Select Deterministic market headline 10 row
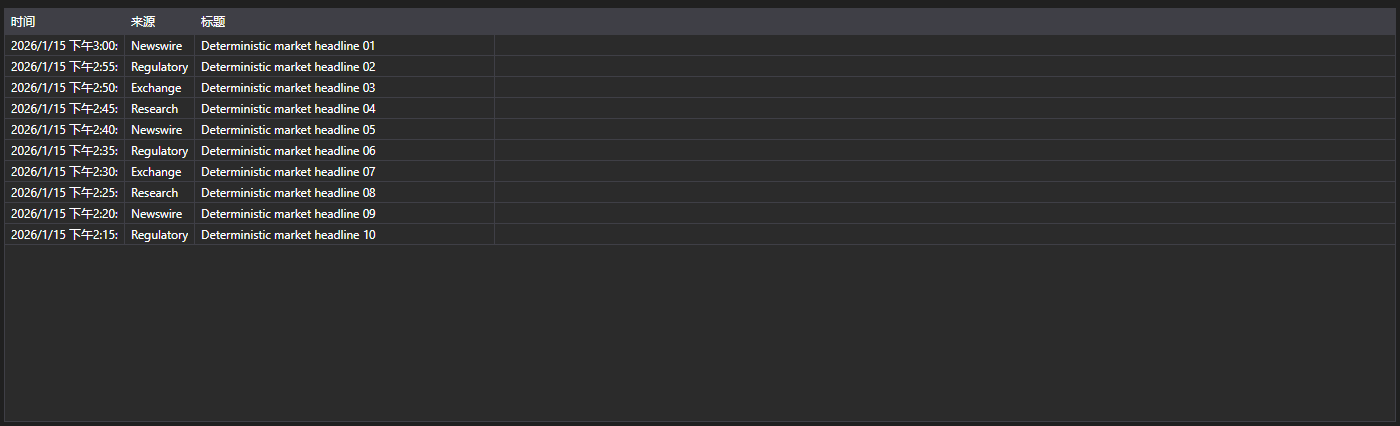Image resolution: width=1400 pixels, height=426 pixels. (x=699, y=234)
